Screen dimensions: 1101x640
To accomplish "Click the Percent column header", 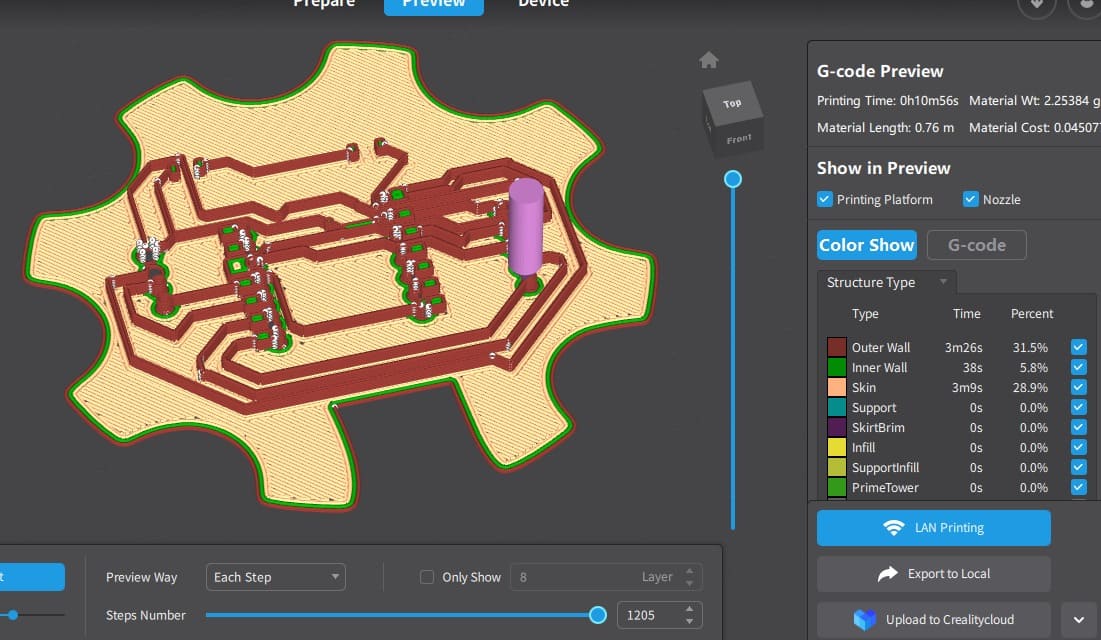I will tap(1031, 314).
